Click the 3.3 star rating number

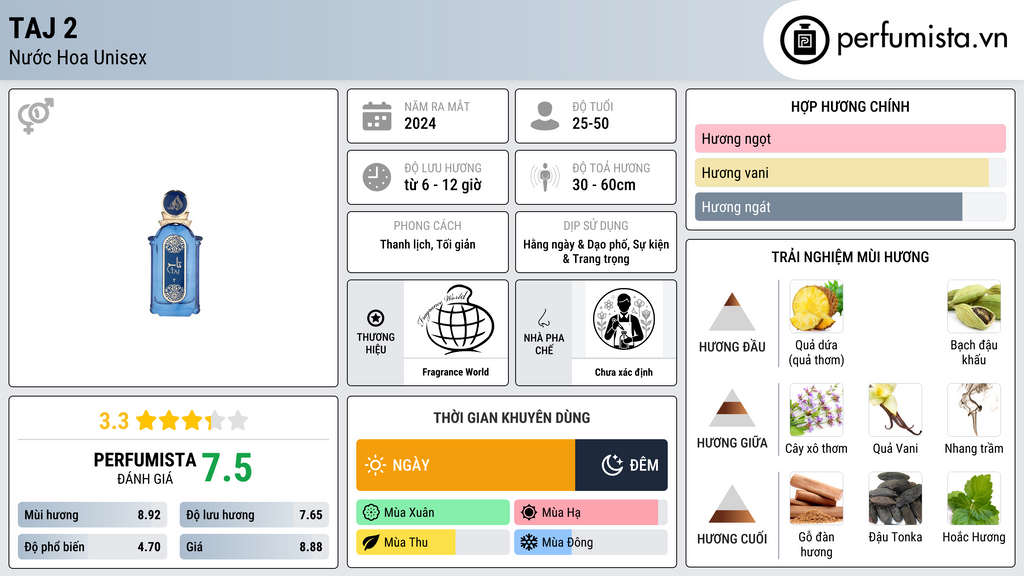tap(114, 421)
